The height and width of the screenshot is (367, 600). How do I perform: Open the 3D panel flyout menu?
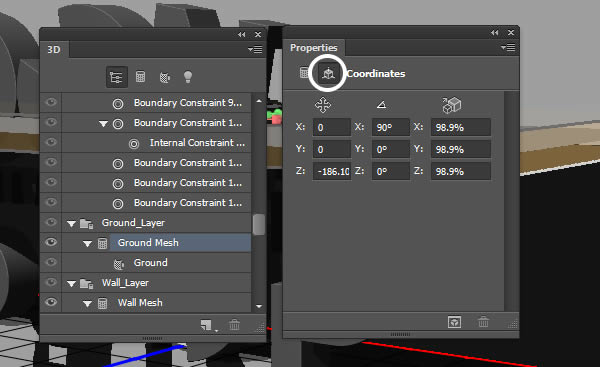pyautogui.click(x=255, y=49)
